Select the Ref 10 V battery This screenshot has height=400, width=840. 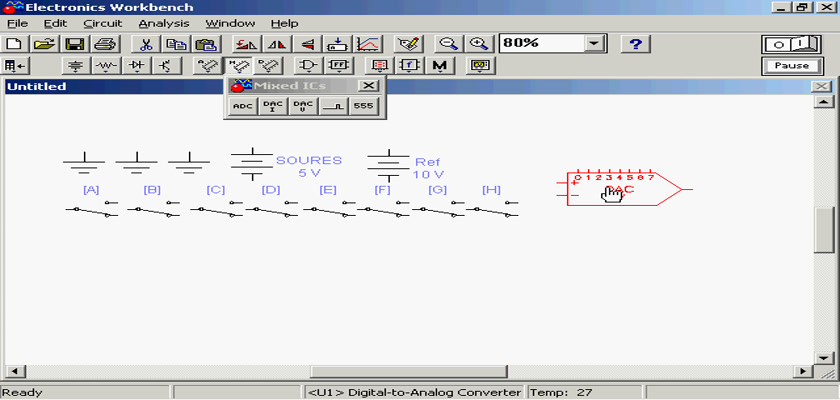389,165
